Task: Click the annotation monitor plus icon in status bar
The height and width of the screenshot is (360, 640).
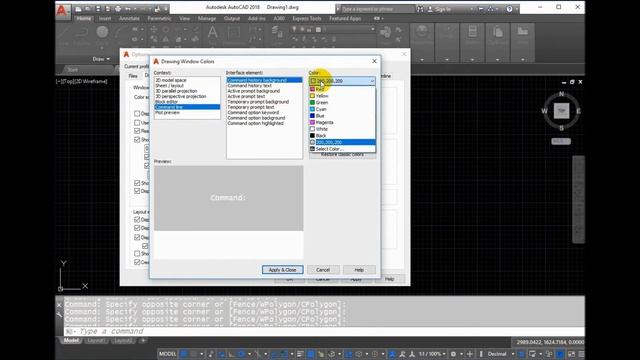Action: point(470,354)
